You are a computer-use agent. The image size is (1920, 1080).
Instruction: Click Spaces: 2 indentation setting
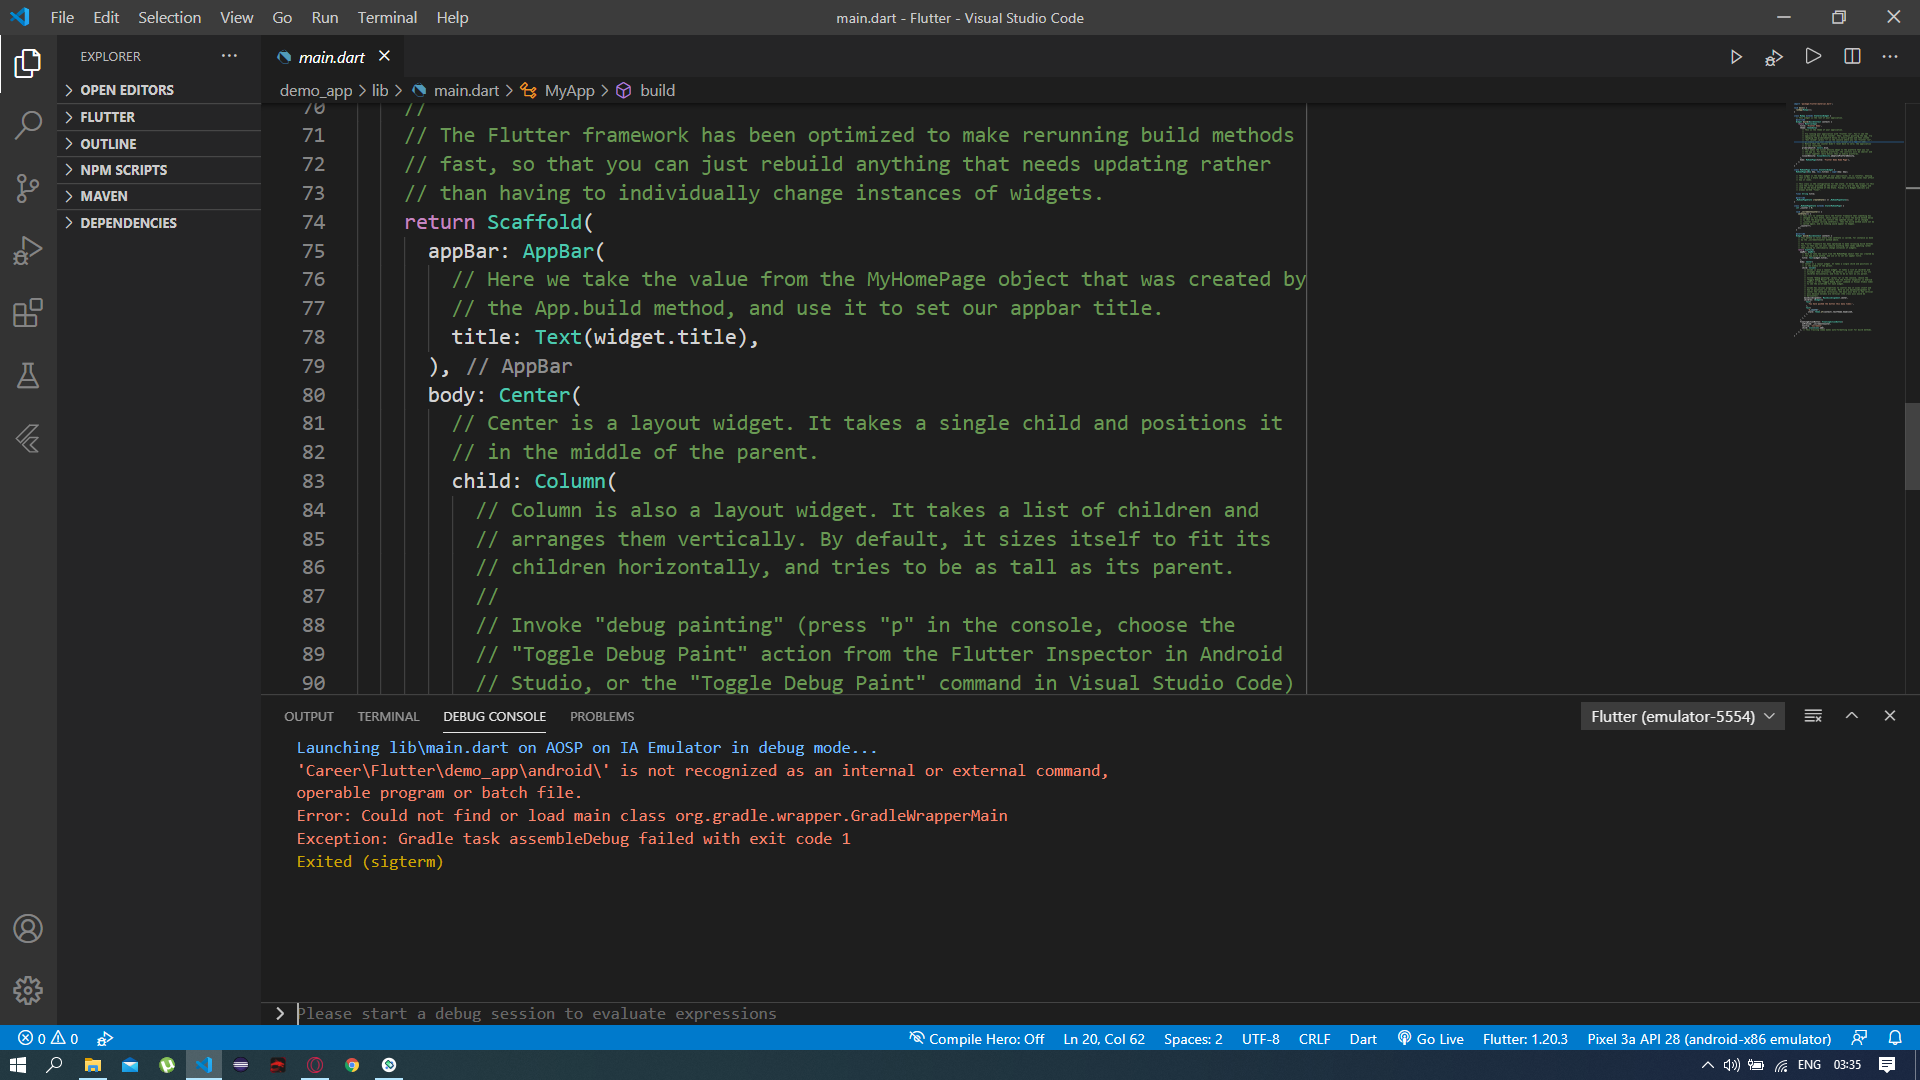[1193, 1038]
